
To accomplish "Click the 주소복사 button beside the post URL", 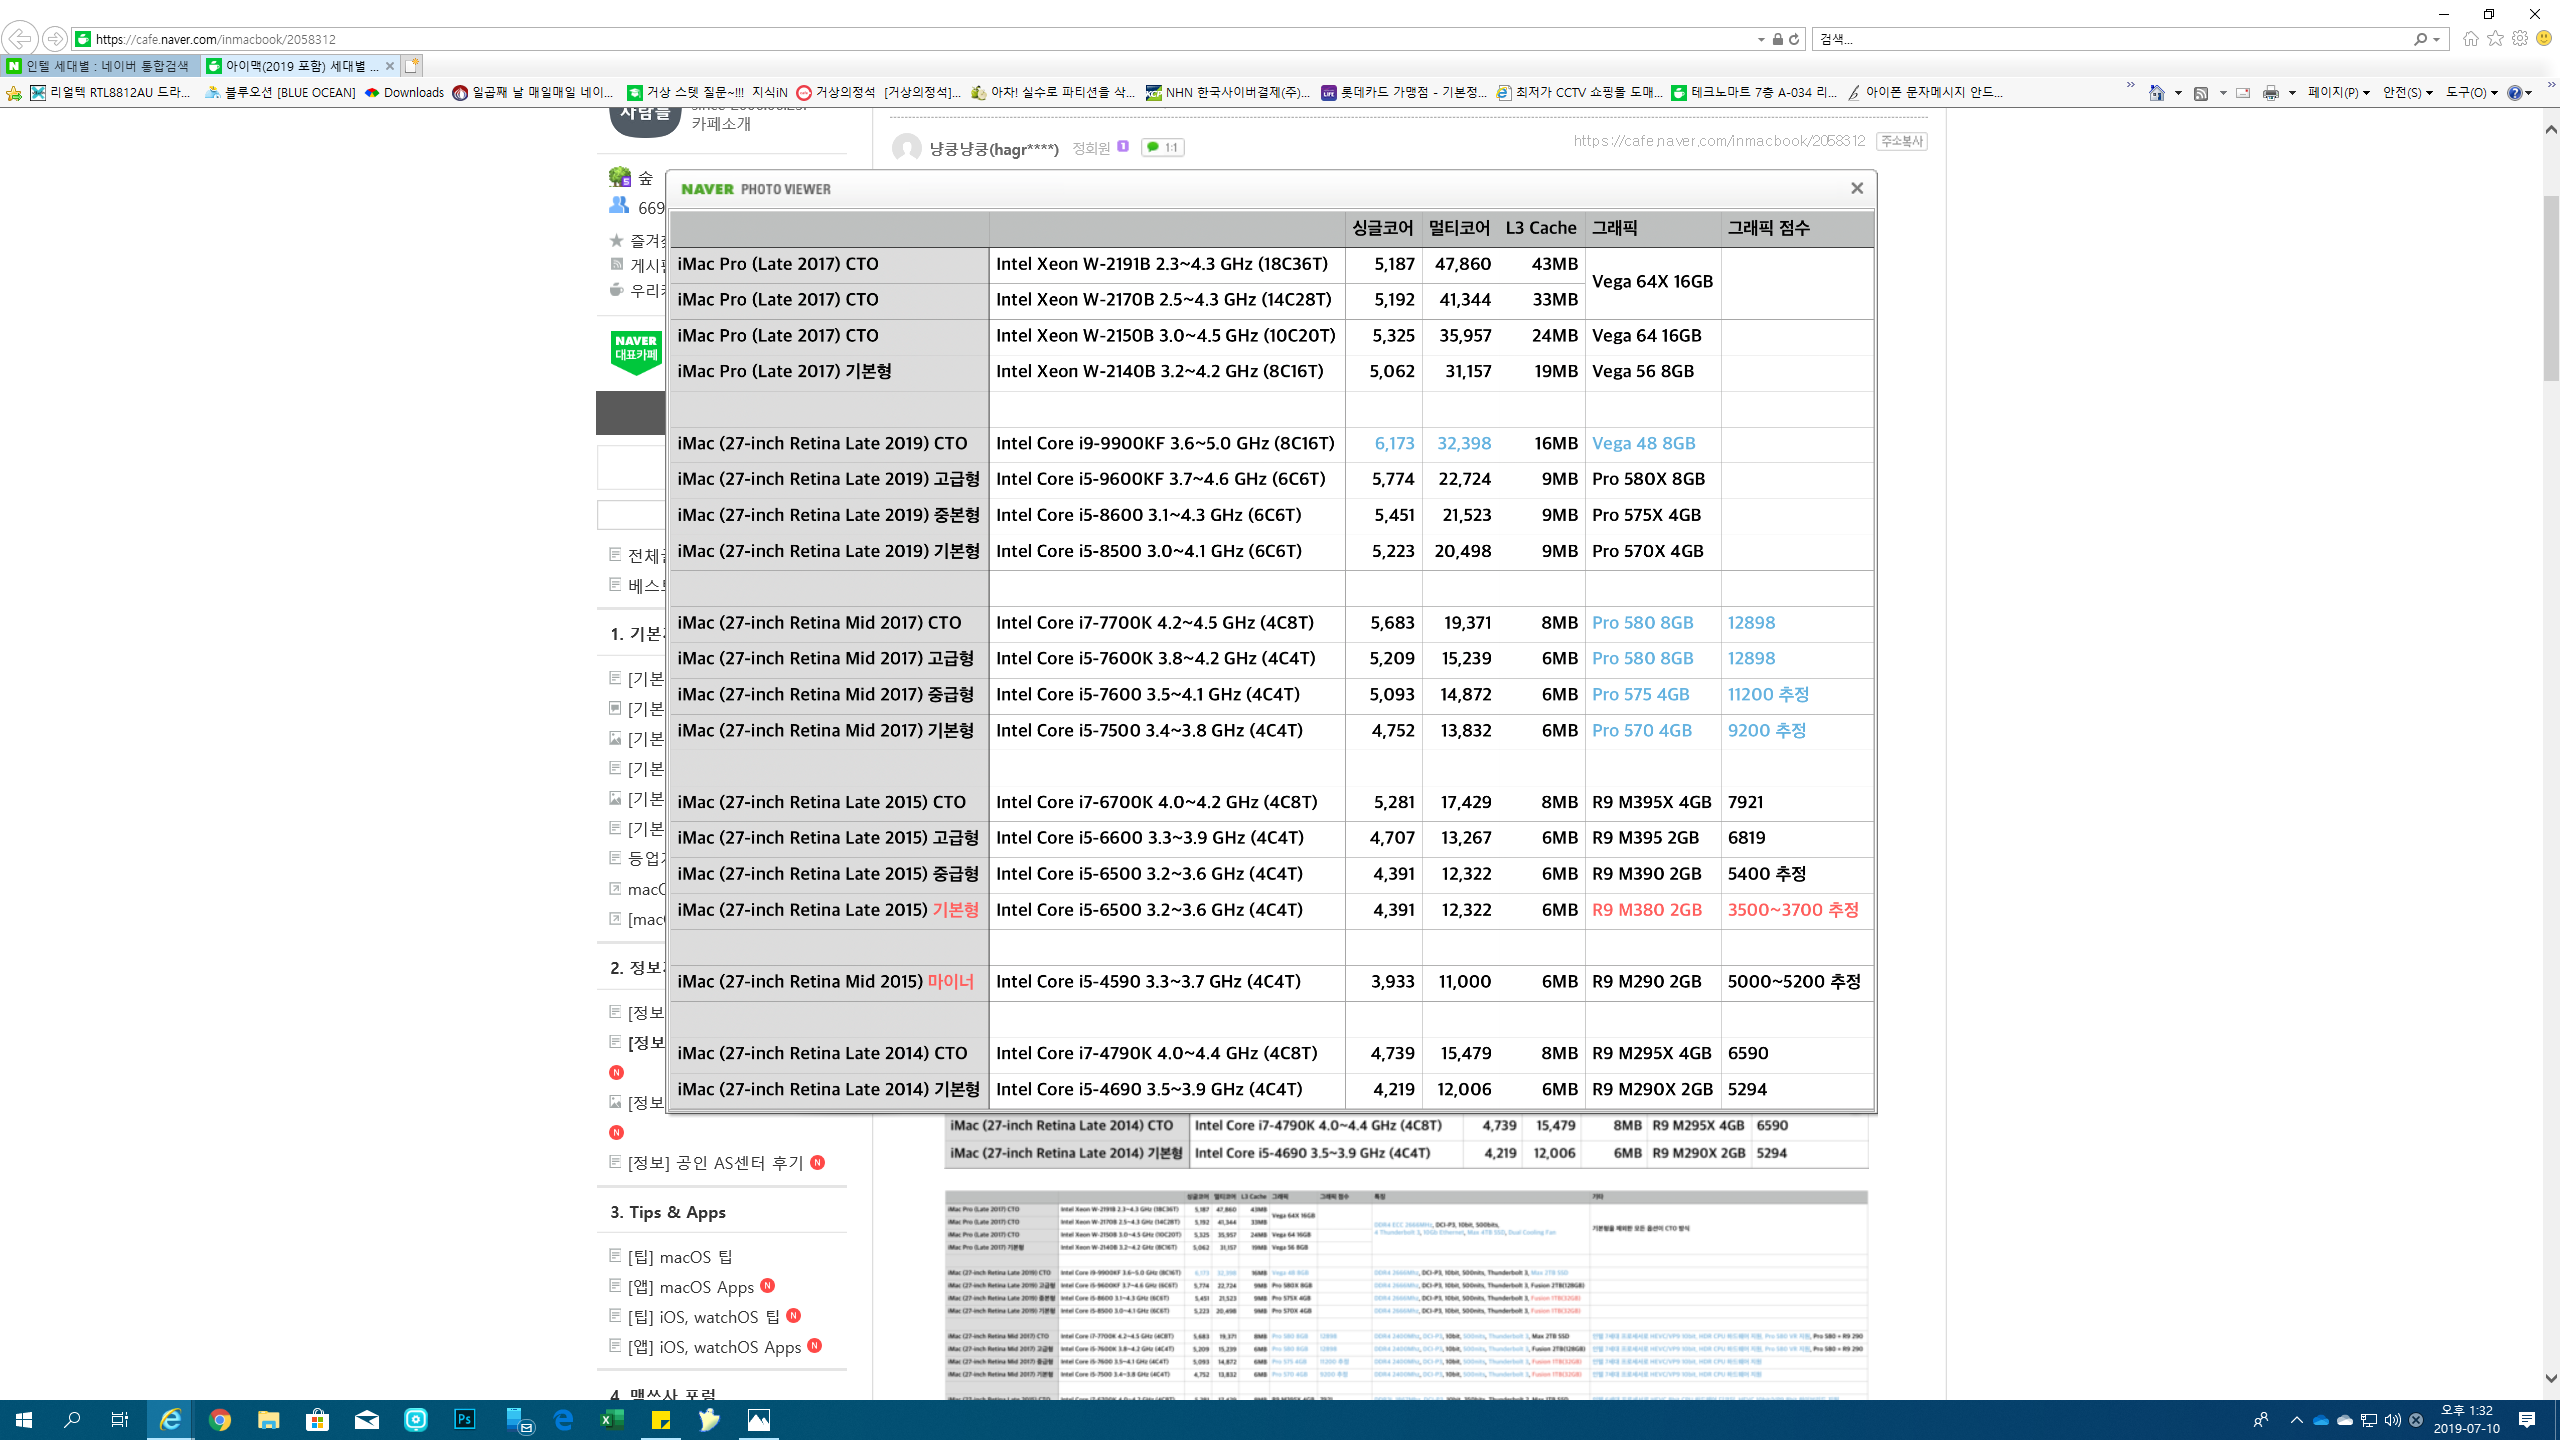I will point(1901,141).
